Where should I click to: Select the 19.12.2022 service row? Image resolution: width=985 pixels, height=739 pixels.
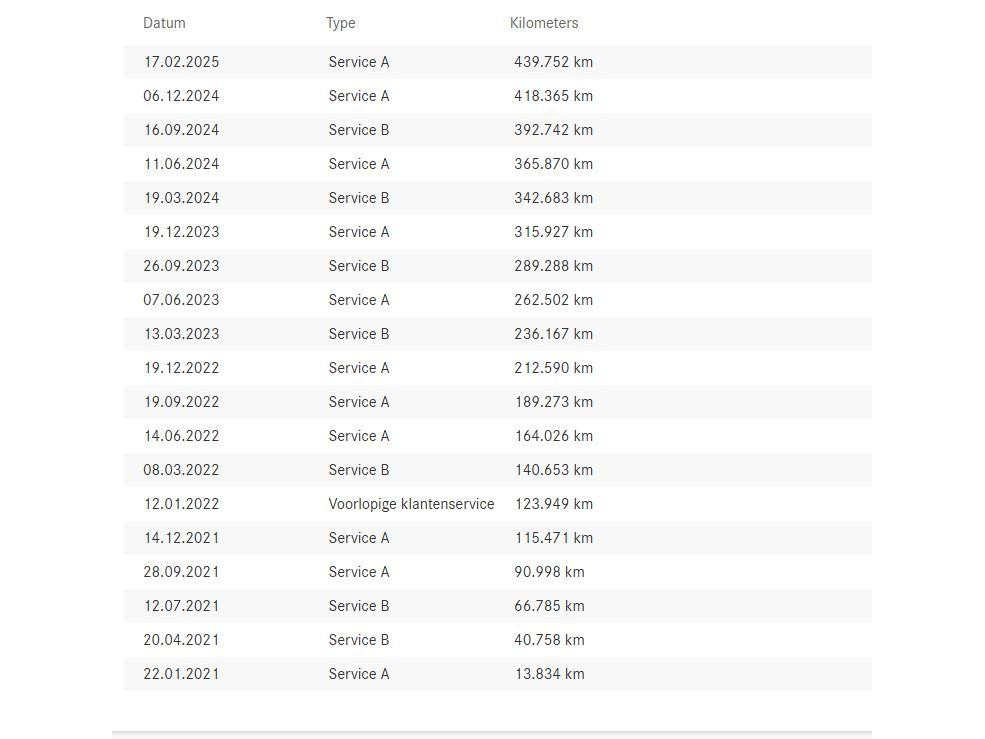tap(497, 368)
